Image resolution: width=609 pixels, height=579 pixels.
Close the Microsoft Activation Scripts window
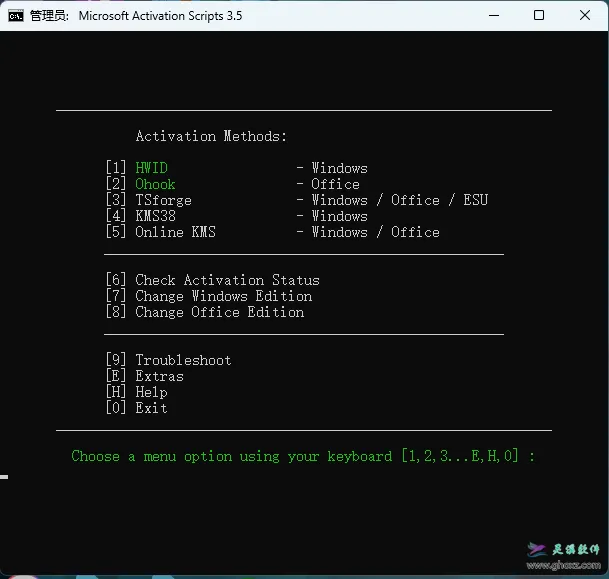[x=585, y=16]
